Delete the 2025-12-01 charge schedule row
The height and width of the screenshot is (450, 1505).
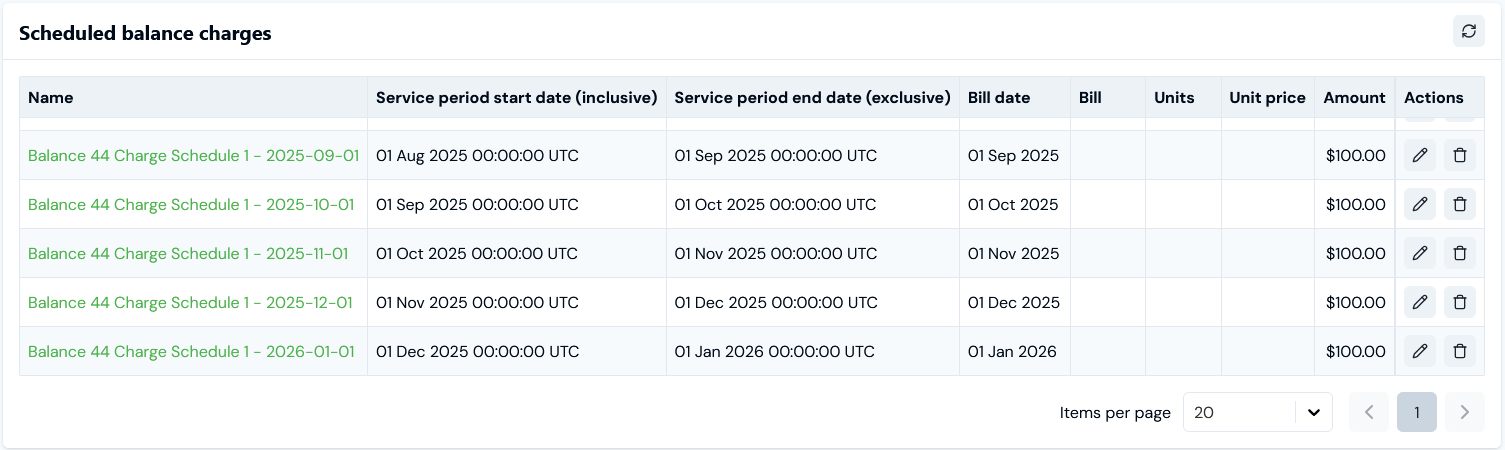(x=1459, y=302)
